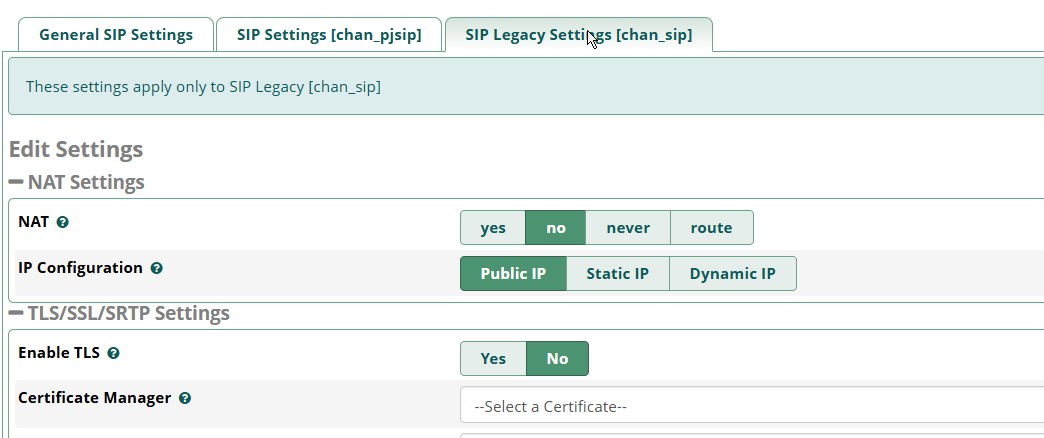Select the NAT 'no' option
The height and width of the screenshot is (438, 1044).
(x=556, y=228)
